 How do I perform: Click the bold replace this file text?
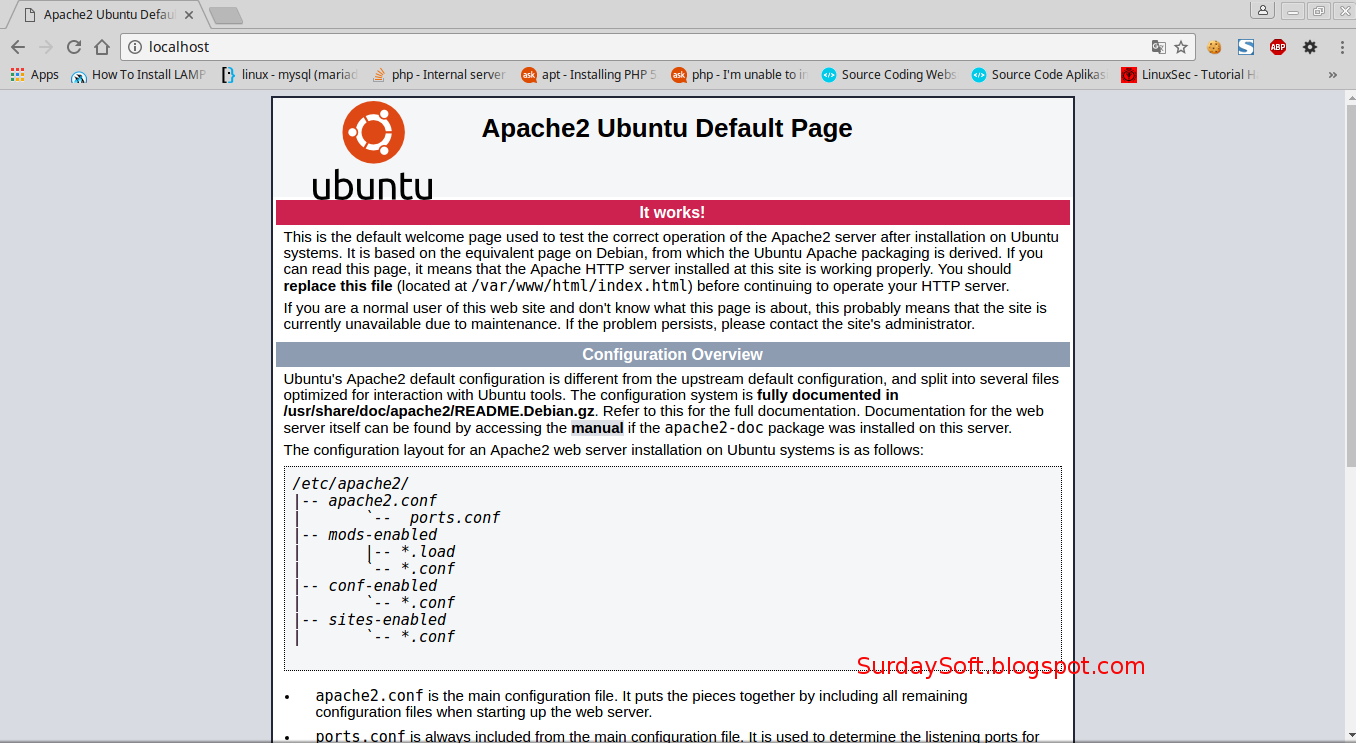click(338, 286)
